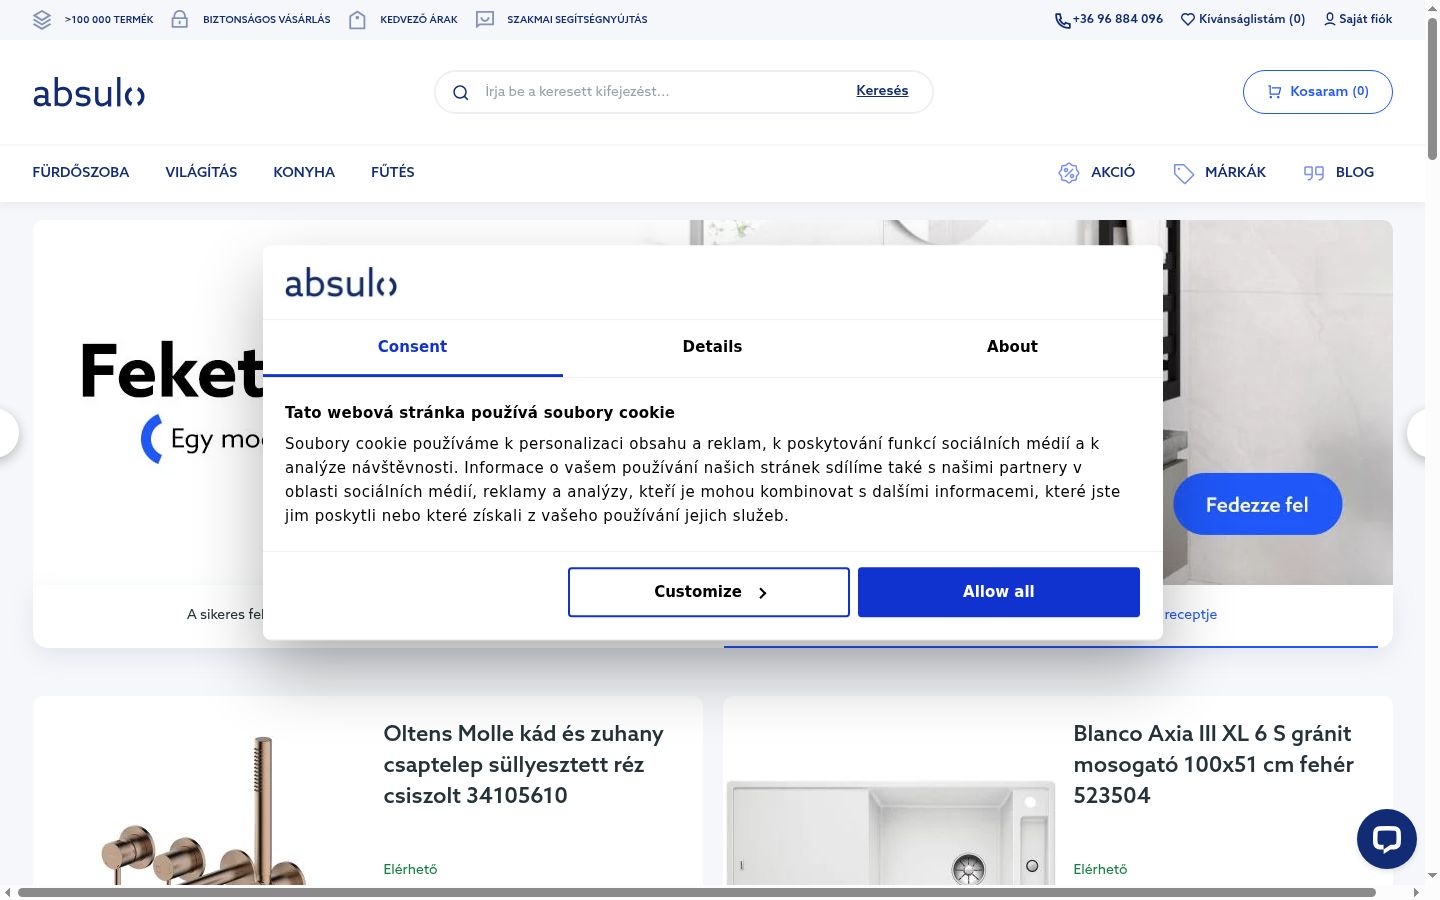This screenshot has width=1440, height=900.
Task: Click the padlock icon beside BIZTONSÁGOS VÁSÁRLÁS
Action: 180,19
